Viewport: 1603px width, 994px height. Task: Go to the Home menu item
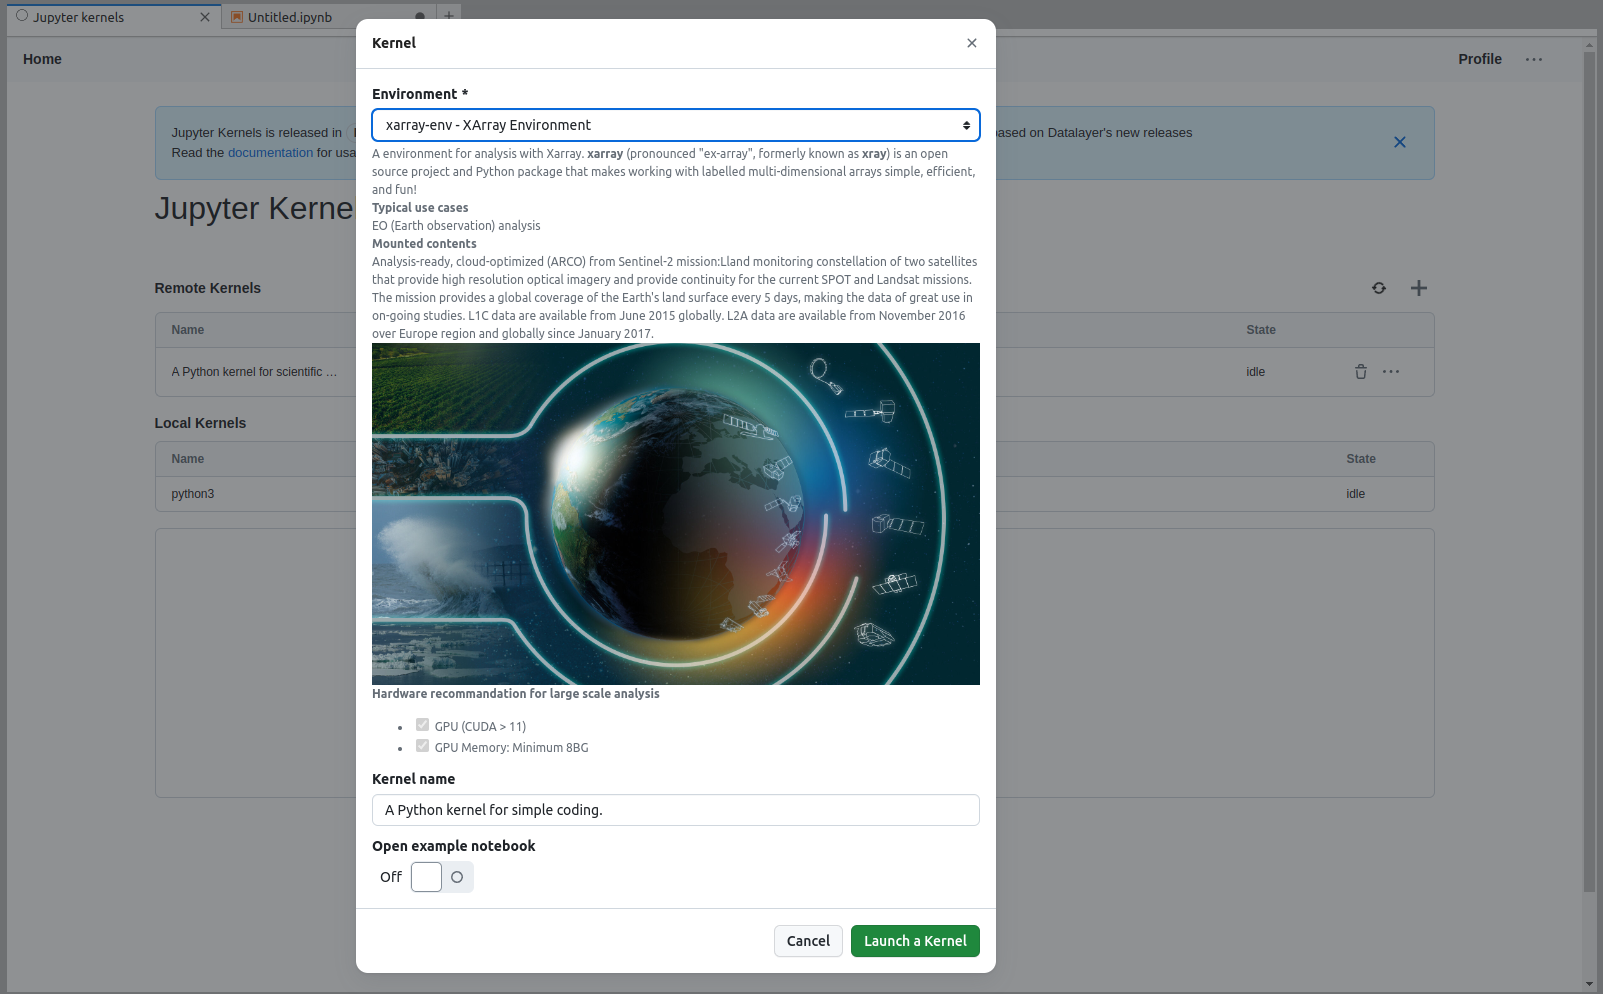point(43,59)
